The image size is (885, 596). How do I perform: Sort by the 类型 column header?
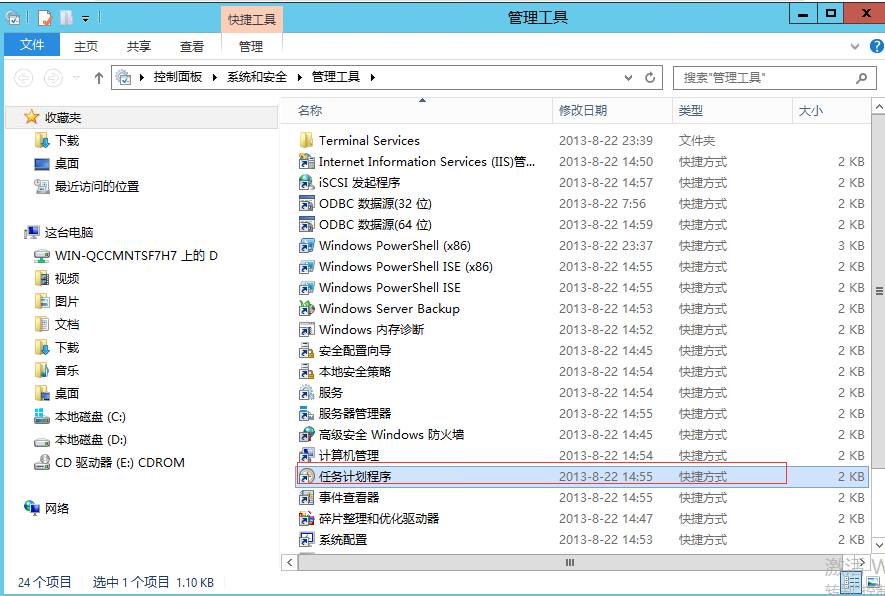732,110
